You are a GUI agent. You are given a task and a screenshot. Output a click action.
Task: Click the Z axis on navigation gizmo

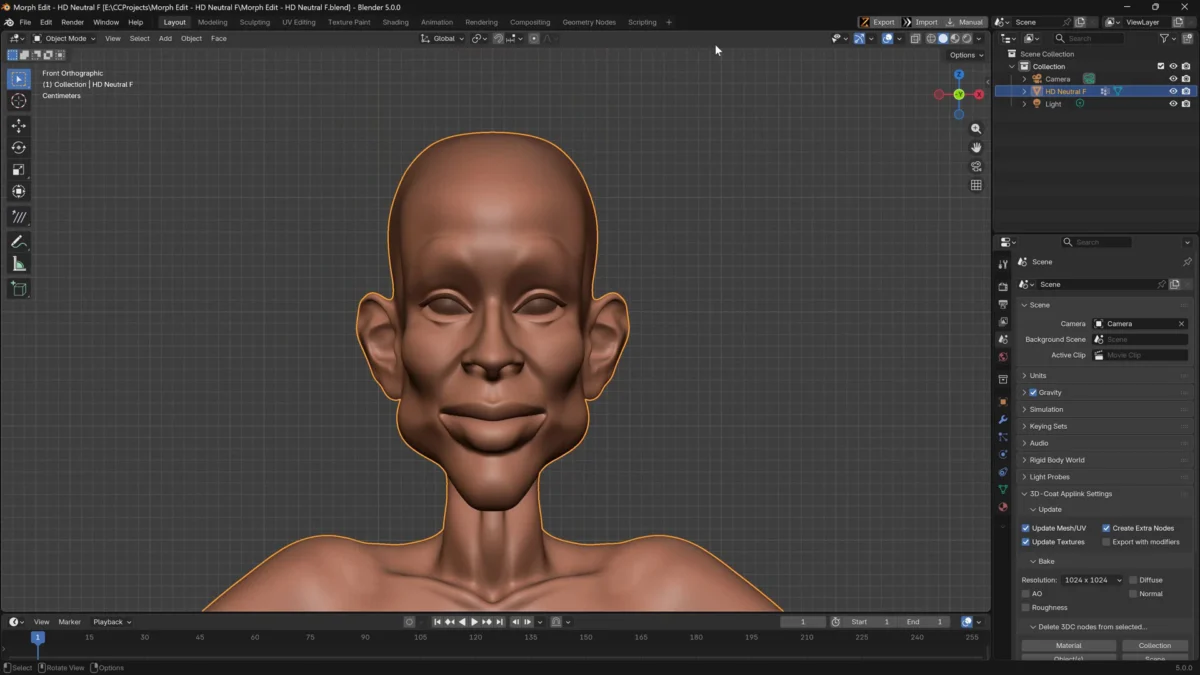pyautogui.click(x=959, y=75)
